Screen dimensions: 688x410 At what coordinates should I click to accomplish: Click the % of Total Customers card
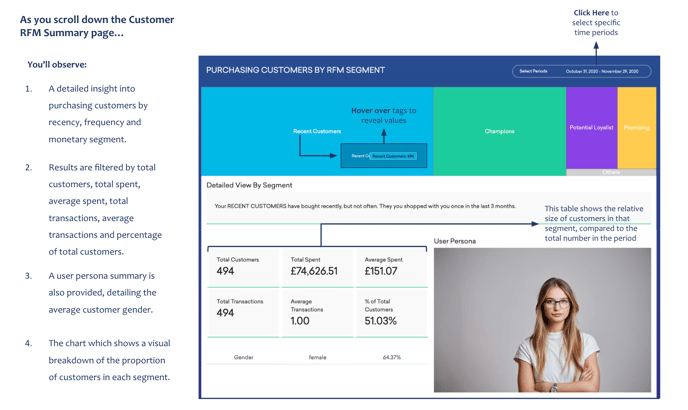[x=390, y=310]
